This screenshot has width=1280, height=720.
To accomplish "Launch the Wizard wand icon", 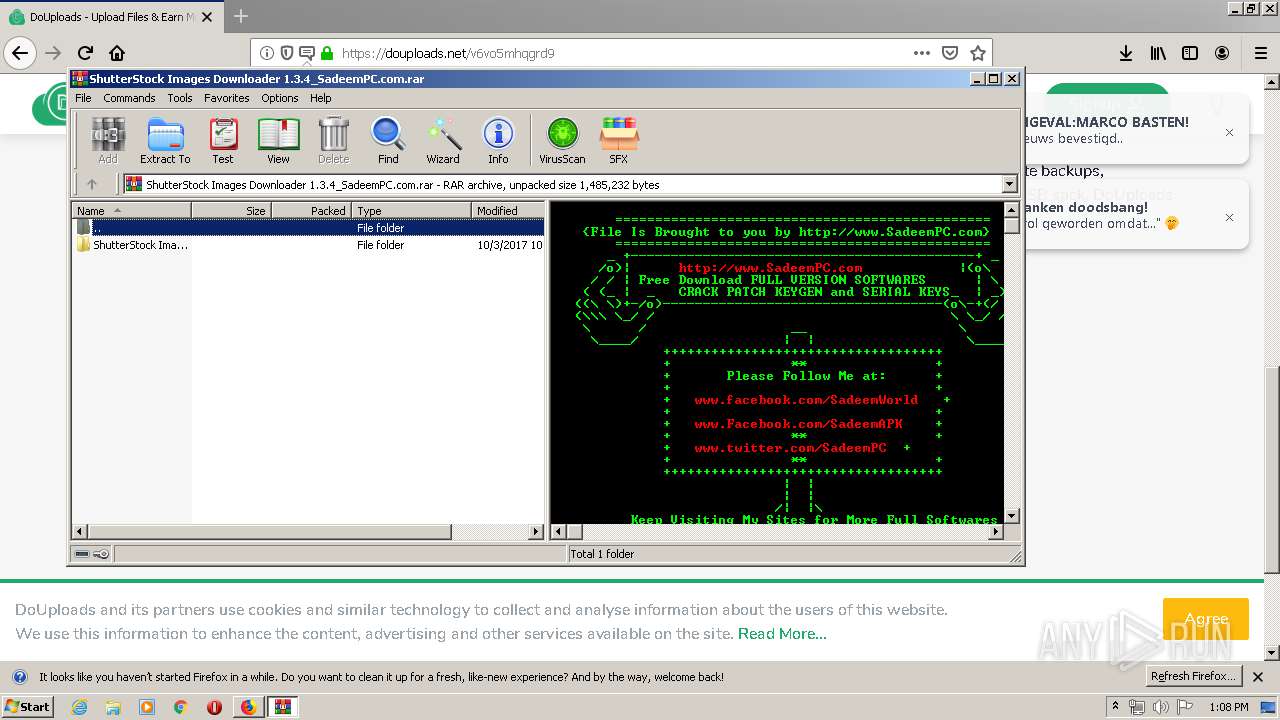I will [x=443, y=140].
